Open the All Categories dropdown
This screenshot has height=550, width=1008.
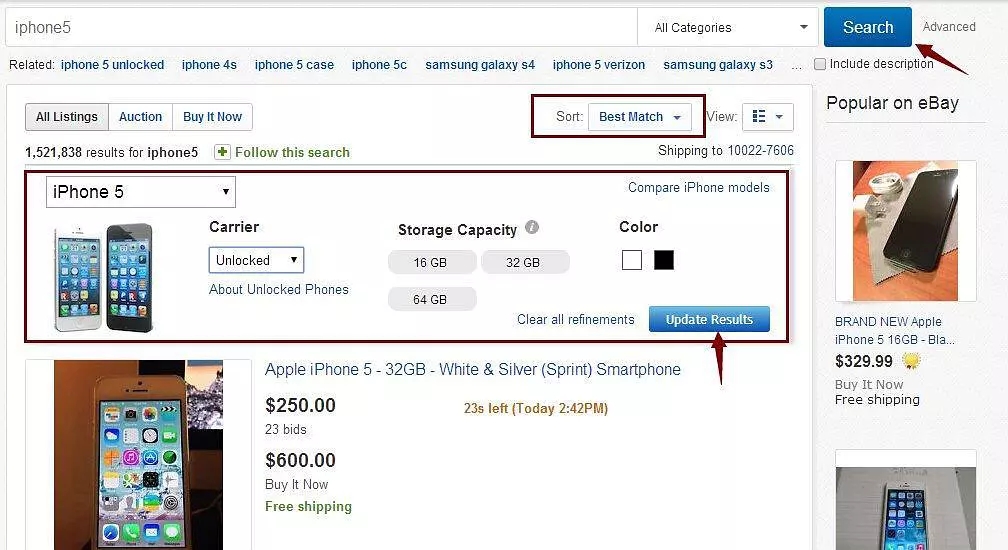[729, 27]
